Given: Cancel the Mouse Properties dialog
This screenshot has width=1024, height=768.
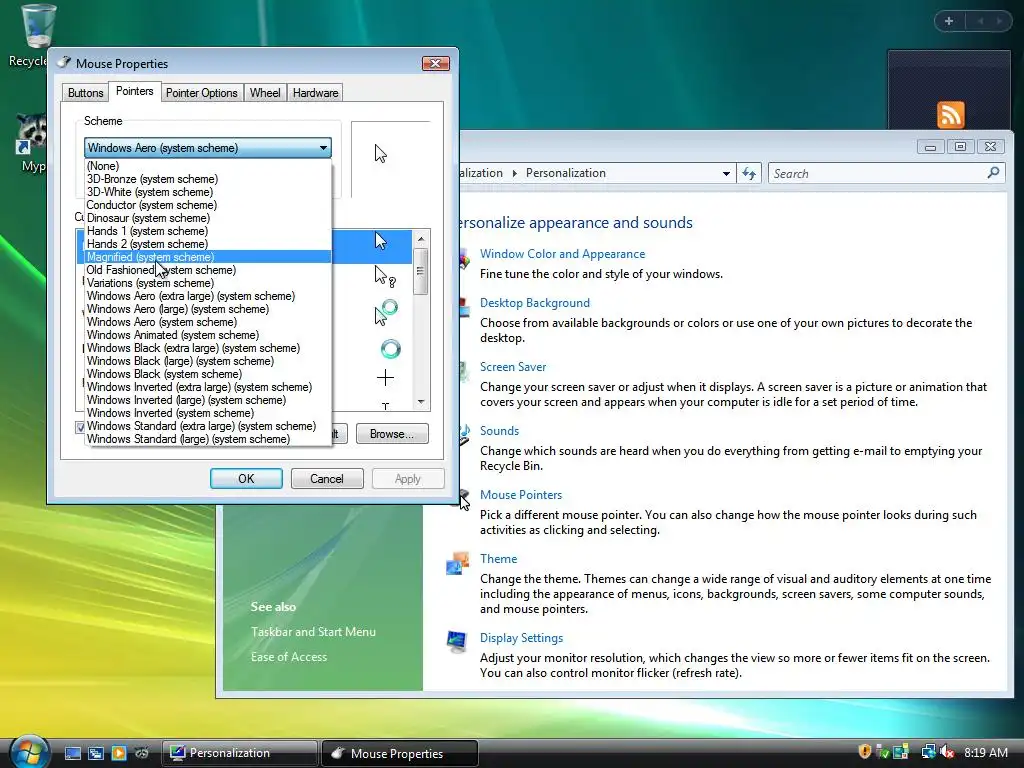Looking at the screenshot, I should coord(327,479).
